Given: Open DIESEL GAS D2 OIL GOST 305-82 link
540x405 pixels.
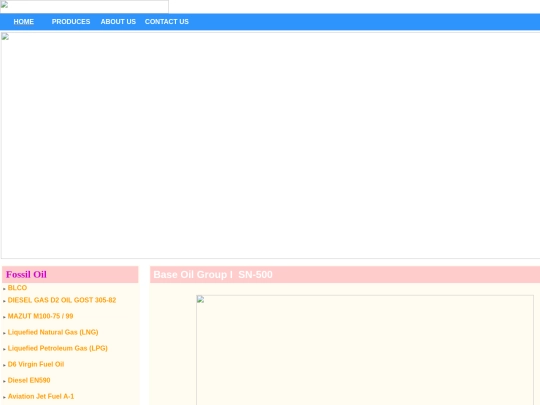Looking at the screenshot, I should point(62,300).
